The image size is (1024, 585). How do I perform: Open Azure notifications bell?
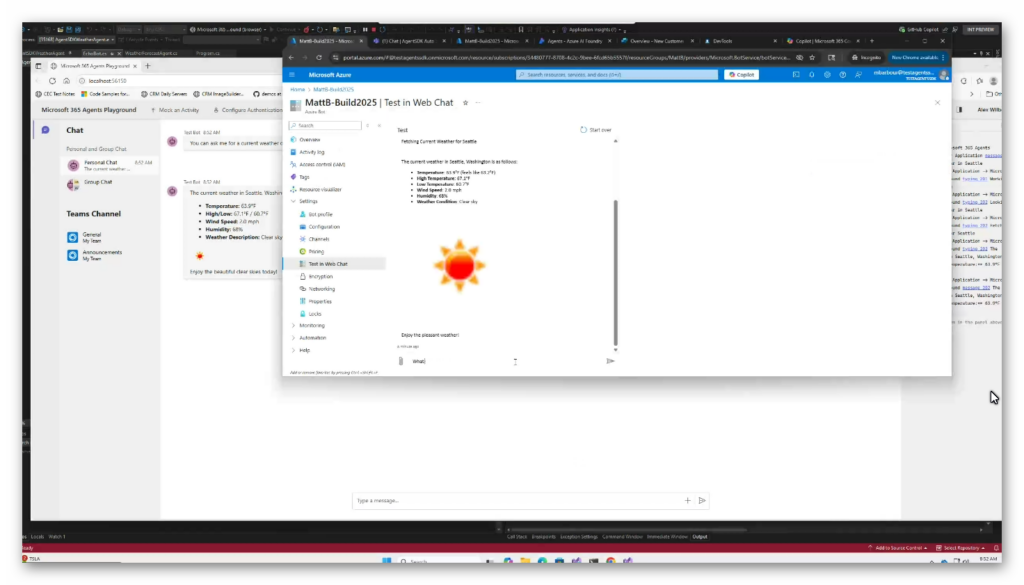pos(812,74)
